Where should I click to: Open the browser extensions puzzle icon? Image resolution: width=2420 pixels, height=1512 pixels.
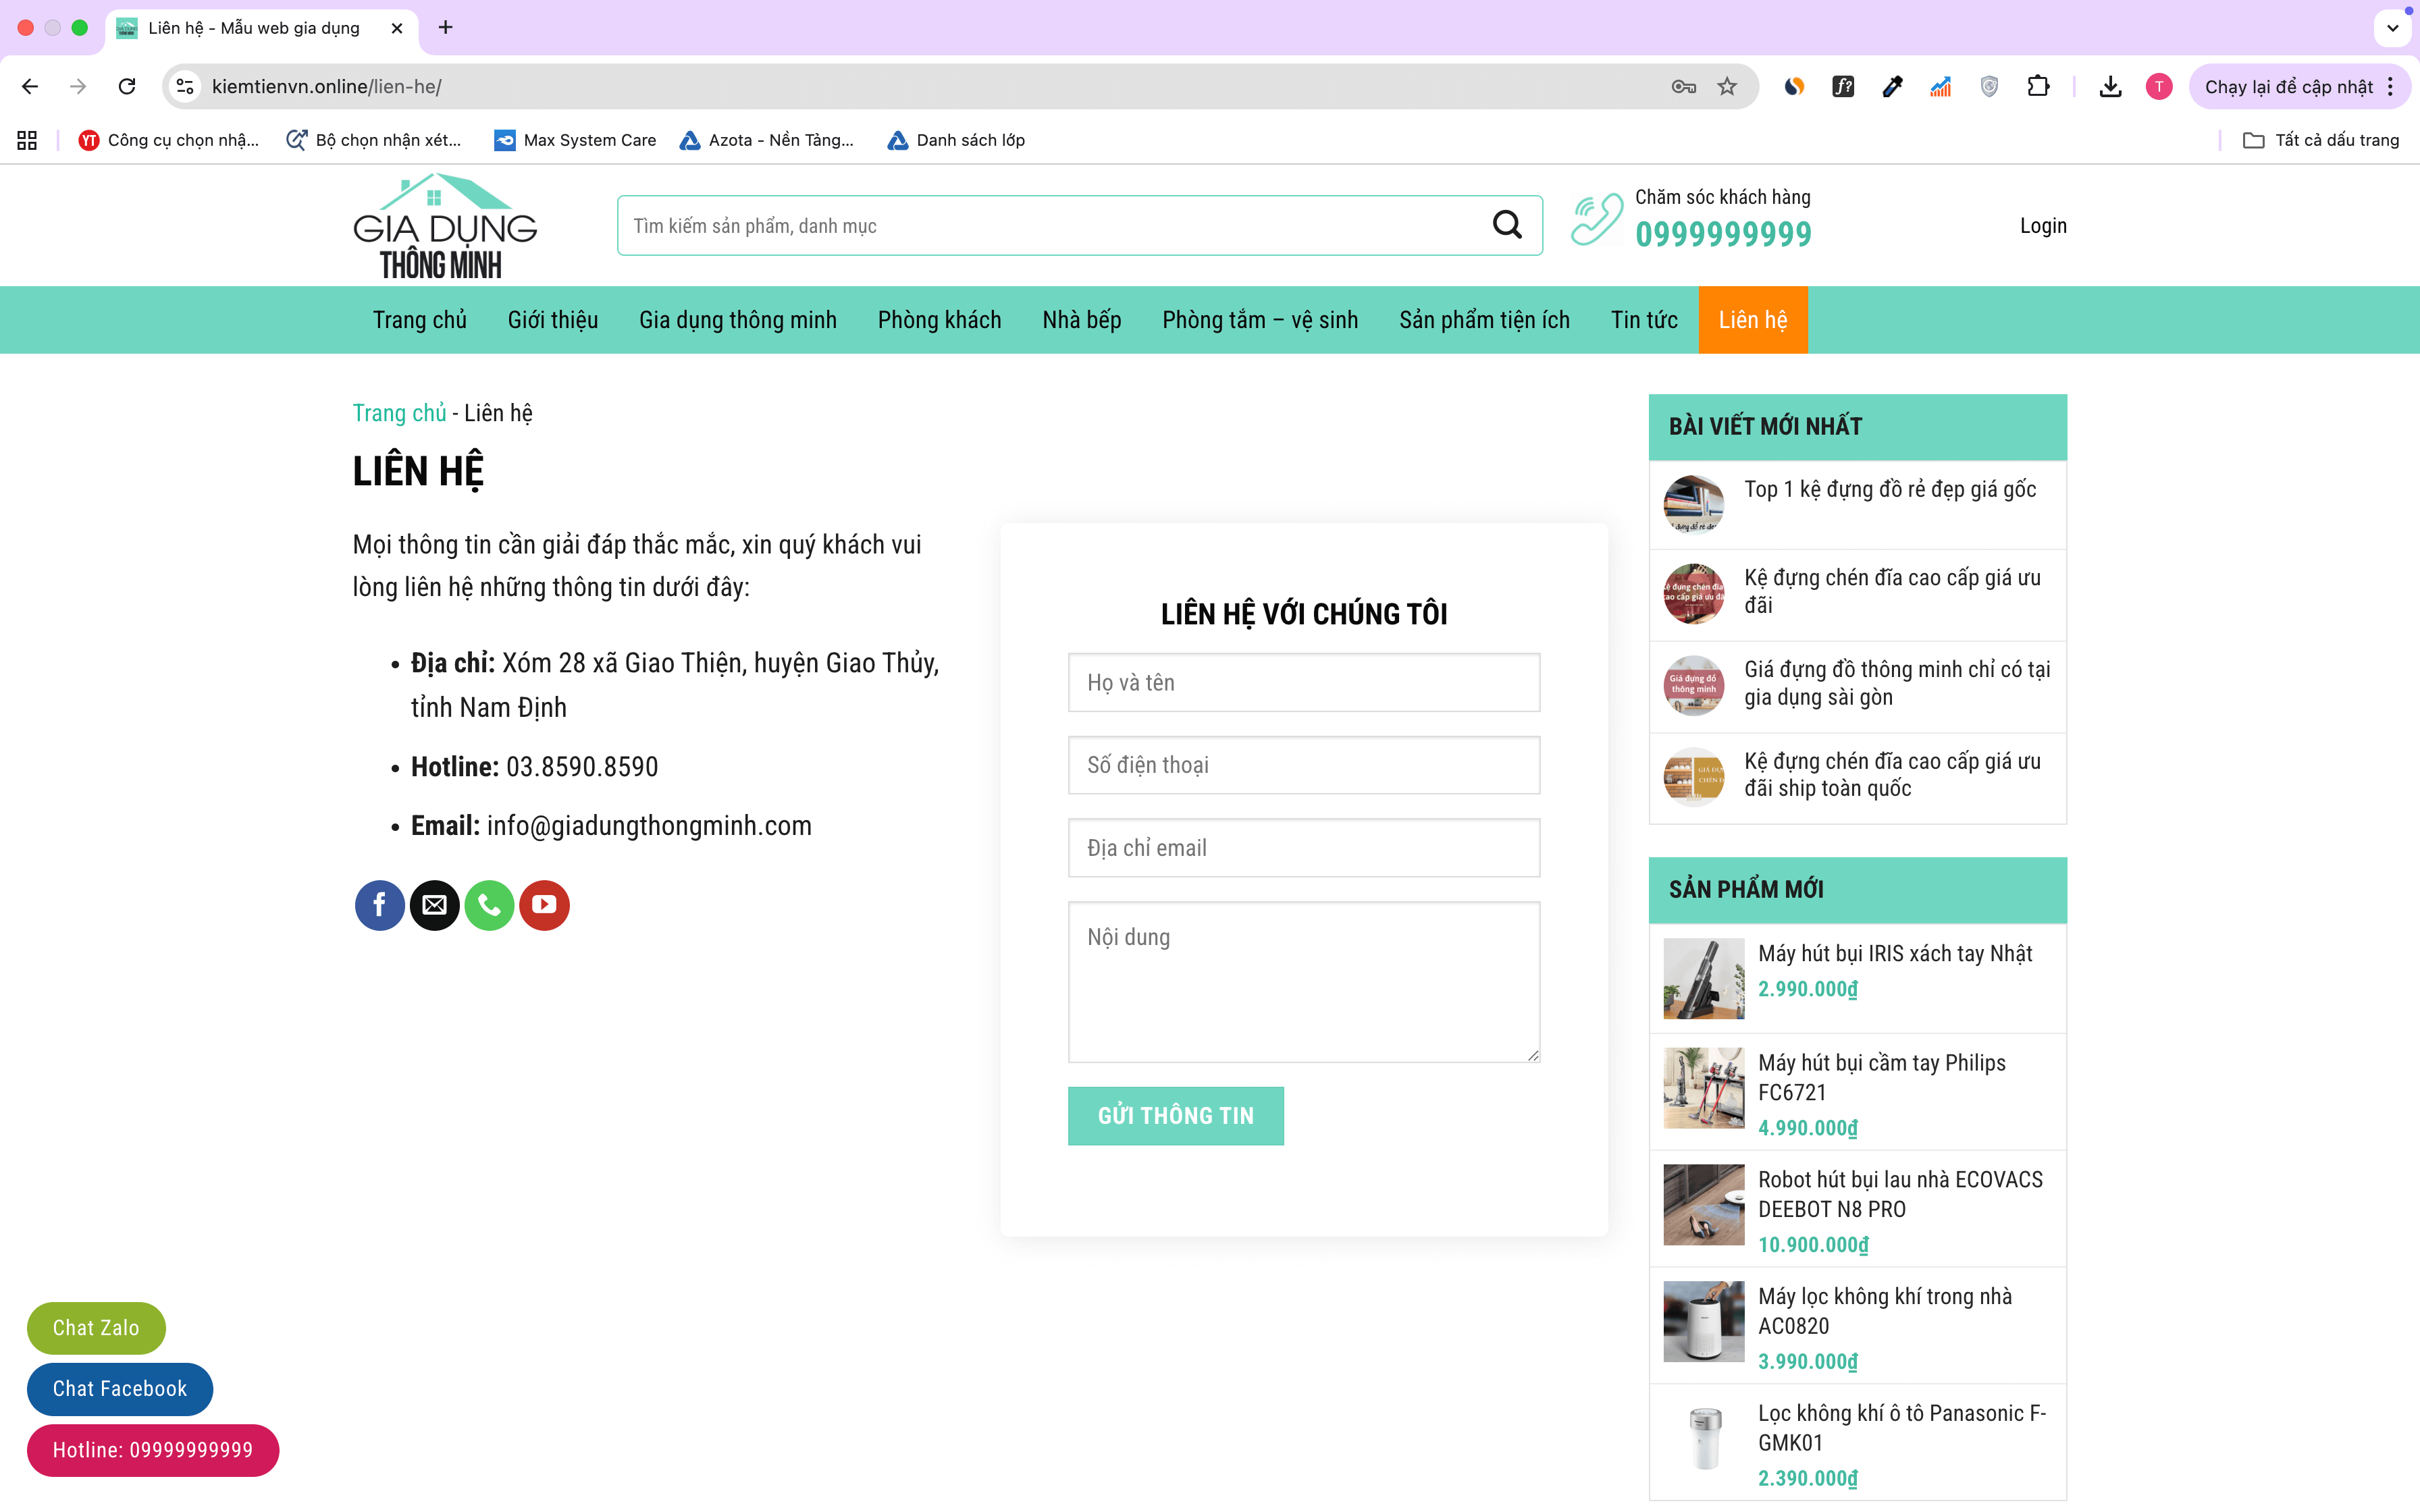(x=2038, y=87)
